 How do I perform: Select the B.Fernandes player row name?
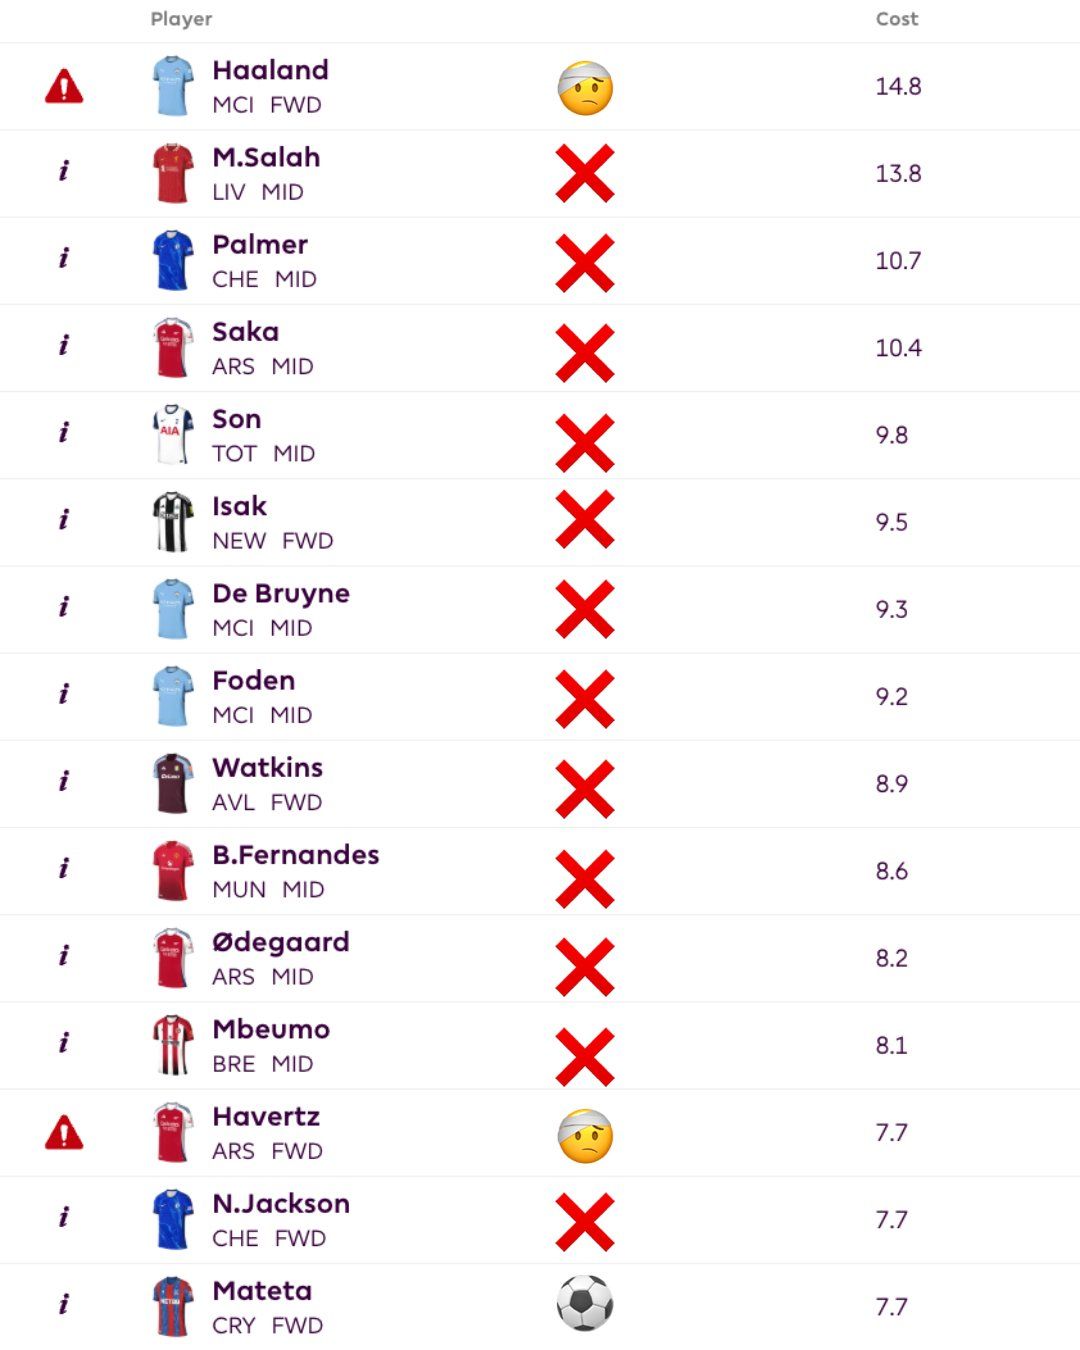(x=296, y=855)
